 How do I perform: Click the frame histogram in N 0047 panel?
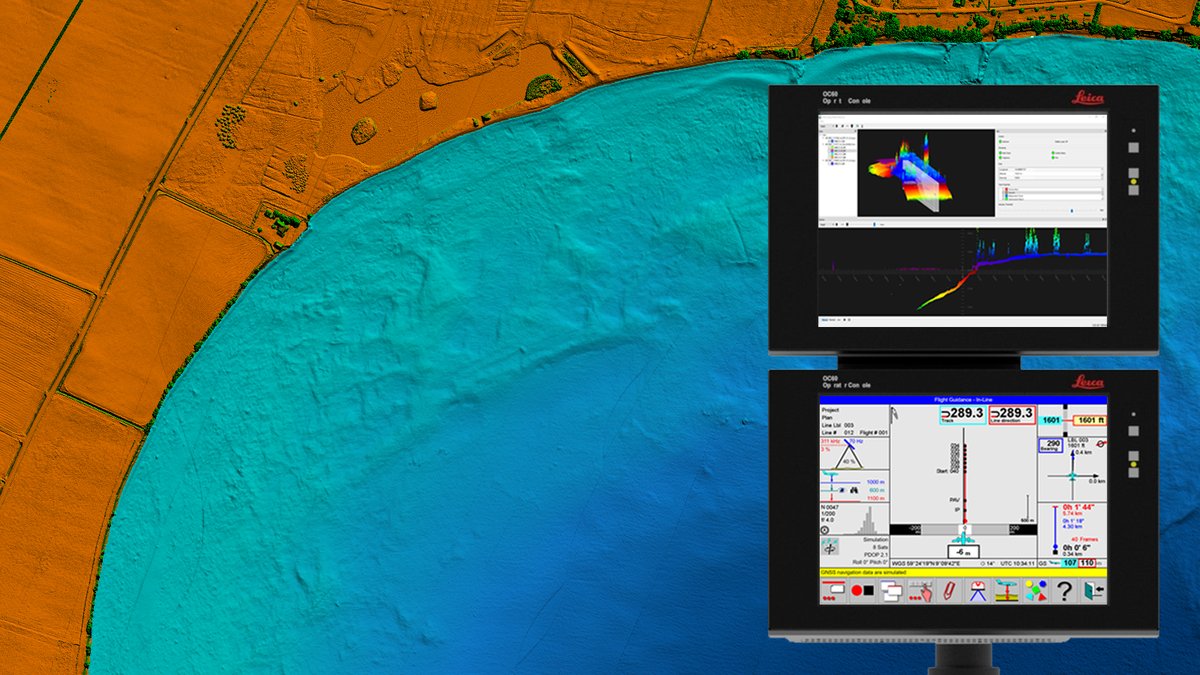click(868, 520)
